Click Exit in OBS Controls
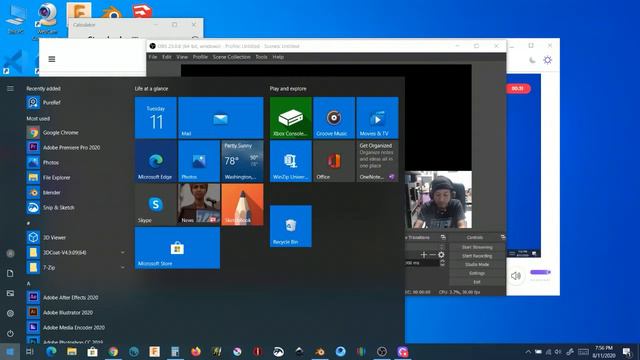 [x=477, y=282]
